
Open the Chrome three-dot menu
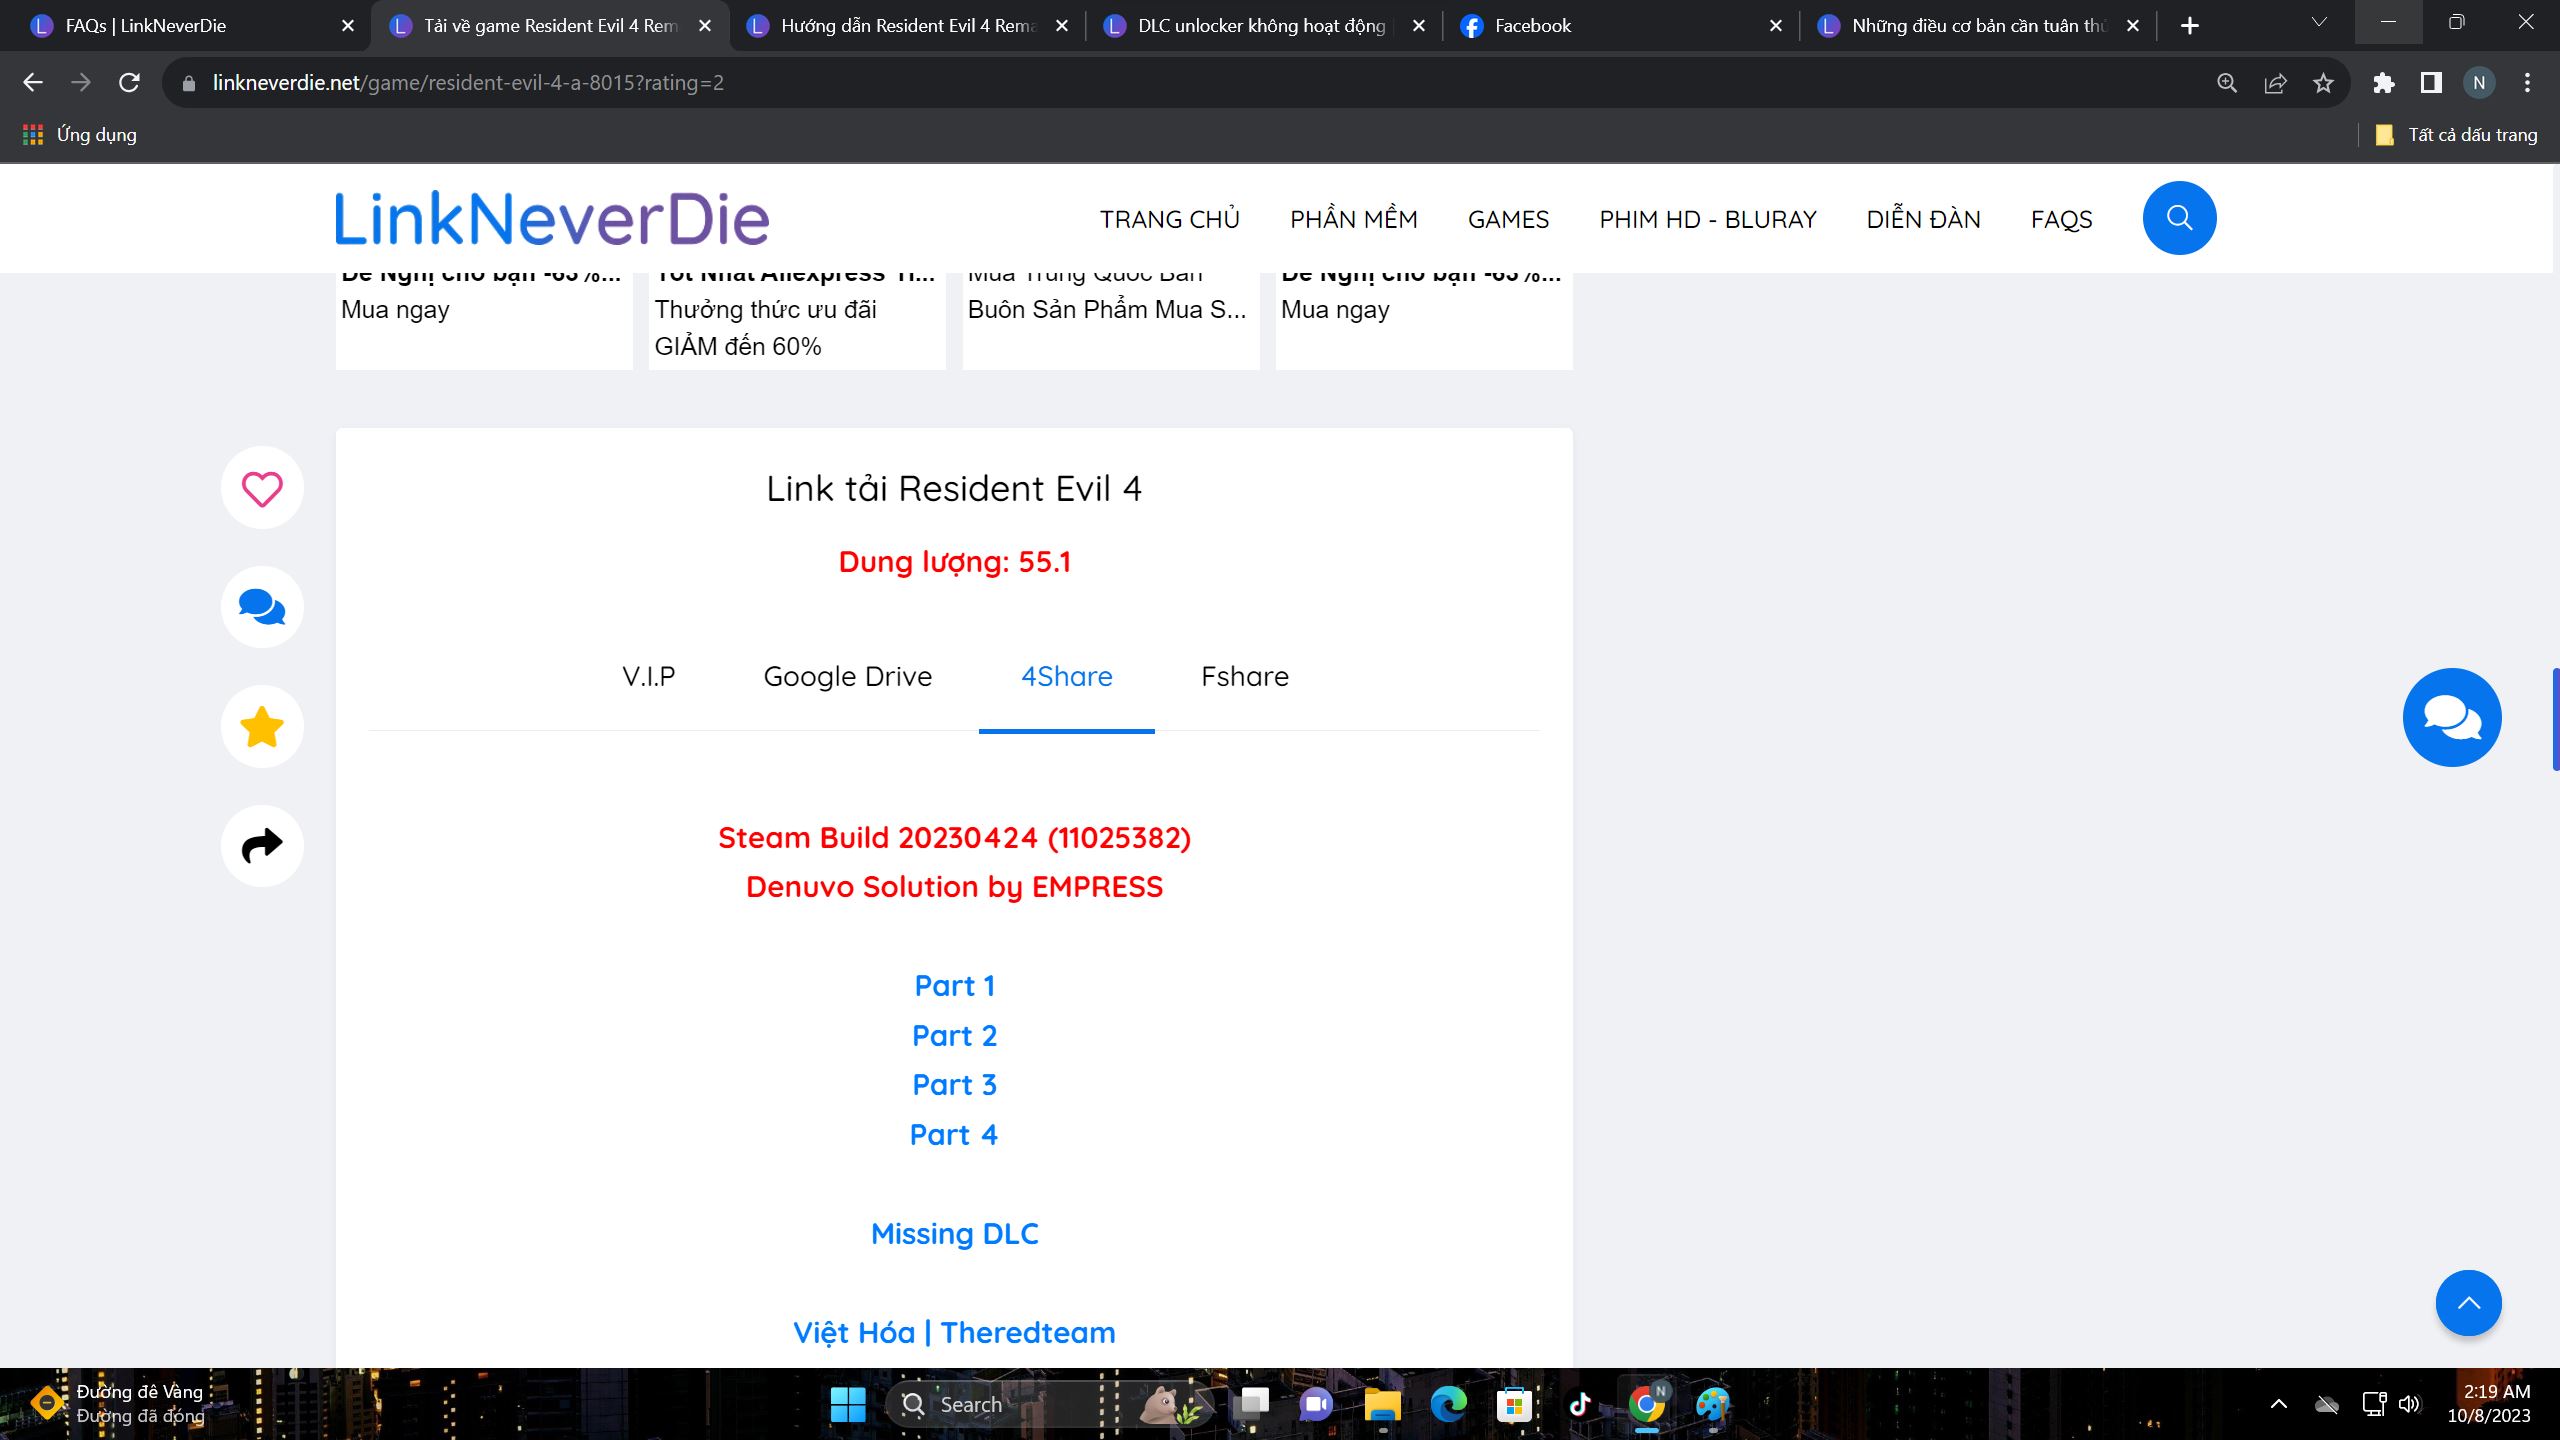(x=2529, y=82)
